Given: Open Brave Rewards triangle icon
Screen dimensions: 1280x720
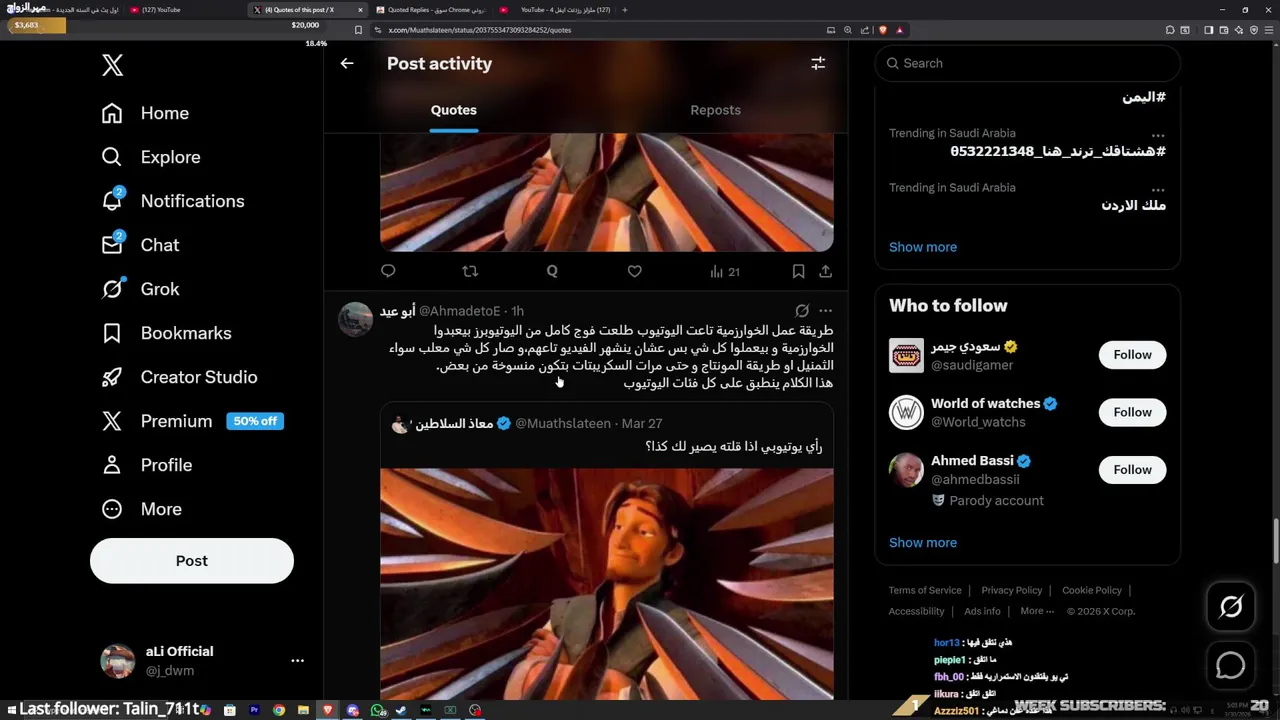Looking at the screenshot, I should [899, 30].
